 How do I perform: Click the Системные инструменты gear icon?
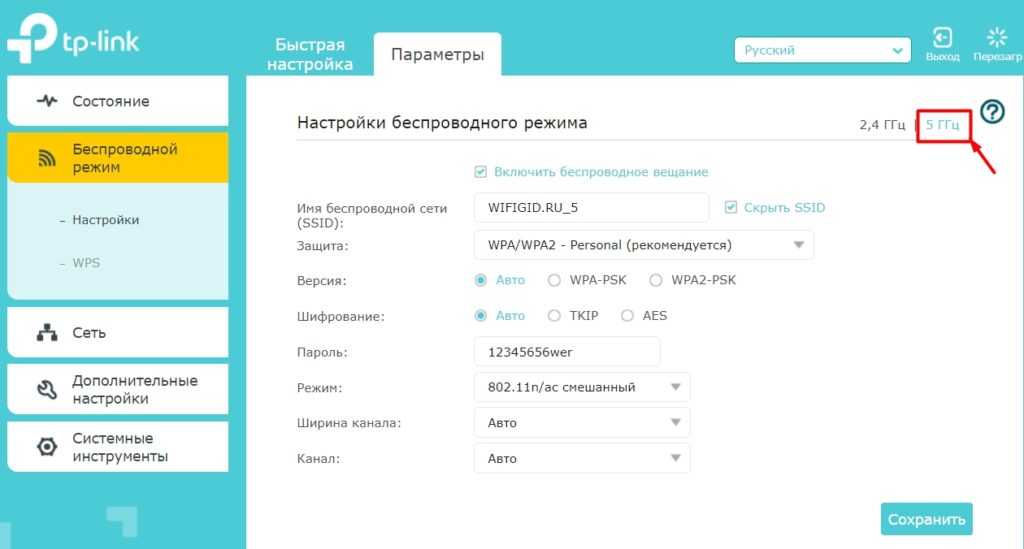coord(47,447)
